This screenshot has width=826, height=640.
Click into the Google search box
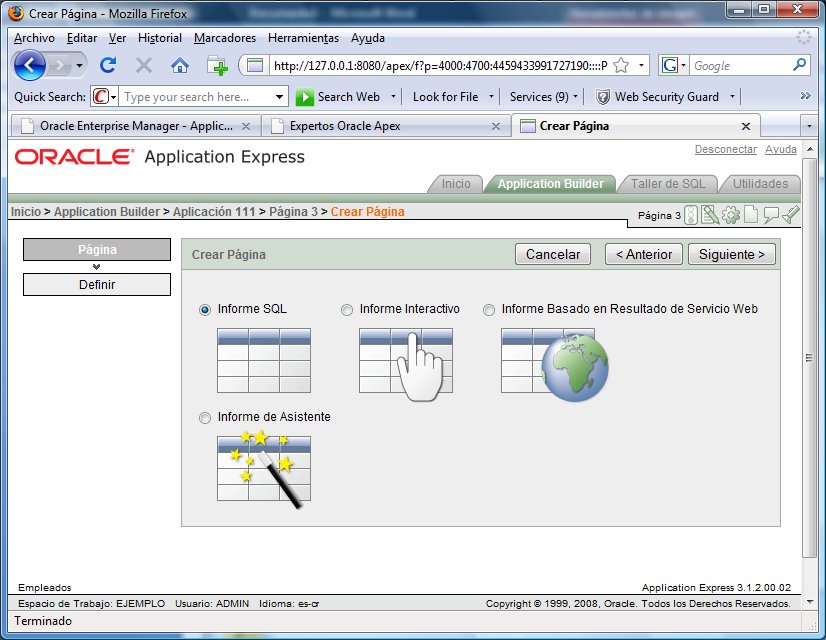click(740, 65)
